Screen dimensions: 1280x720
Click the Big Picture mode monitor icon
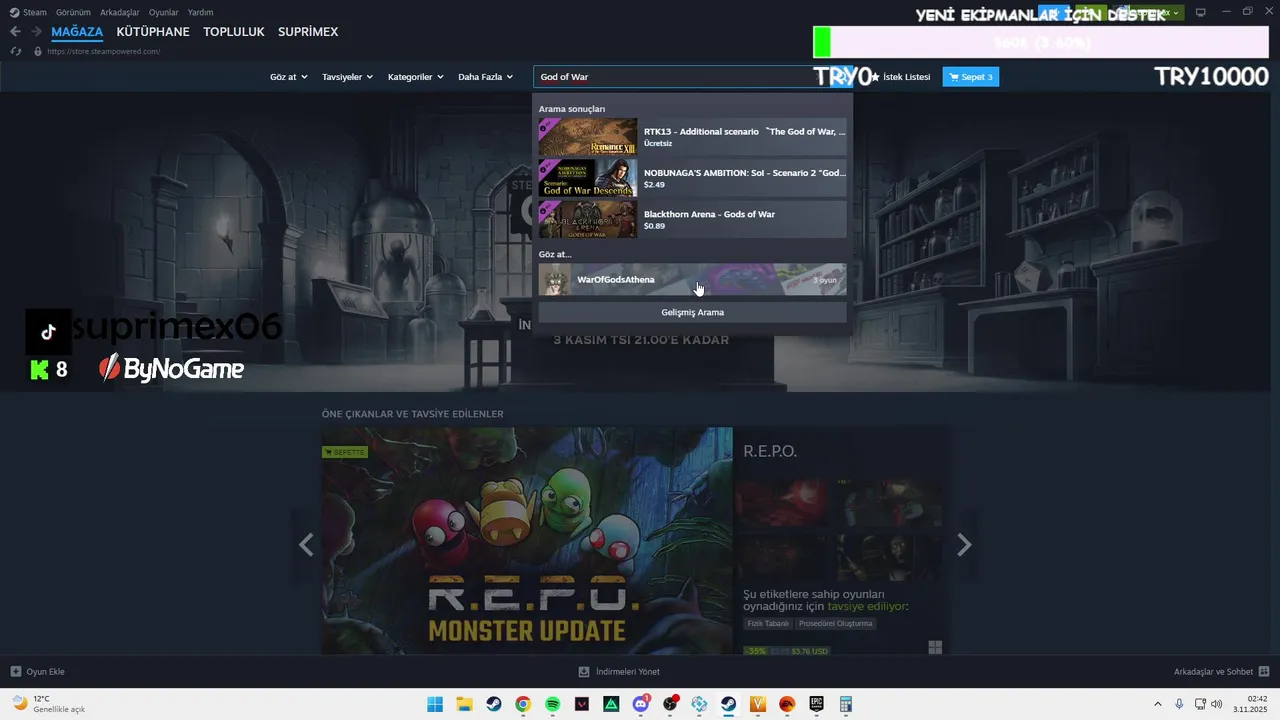pos(1201,12)
